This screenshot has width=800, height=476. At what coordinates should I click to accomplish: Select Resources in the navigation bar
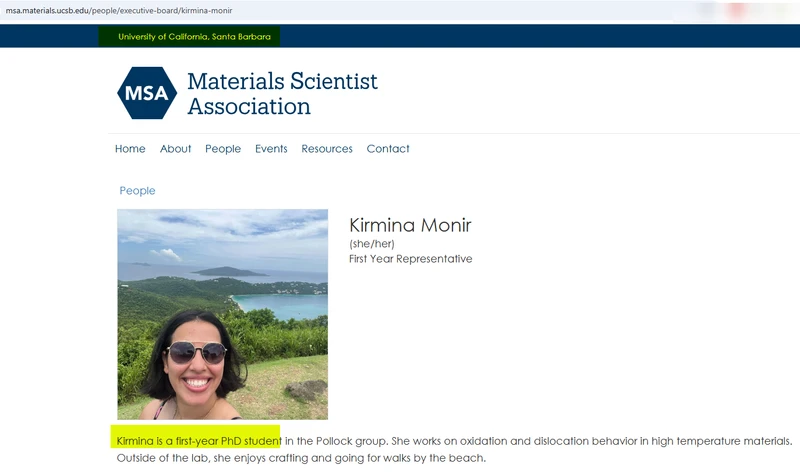pyautogui.click(x=327, y=149)
